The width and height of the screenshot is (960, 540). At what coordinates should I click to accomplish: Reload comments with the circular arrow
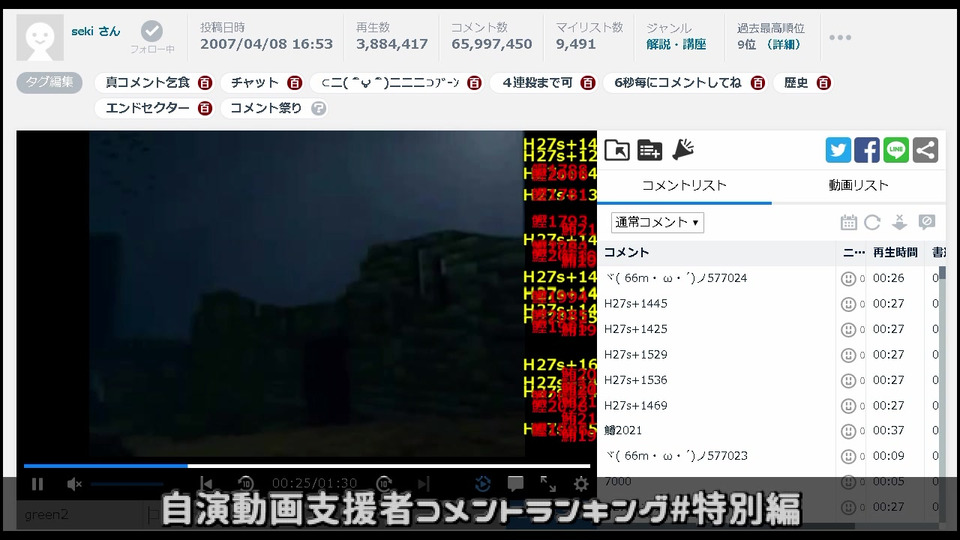[x=872, y=222]
